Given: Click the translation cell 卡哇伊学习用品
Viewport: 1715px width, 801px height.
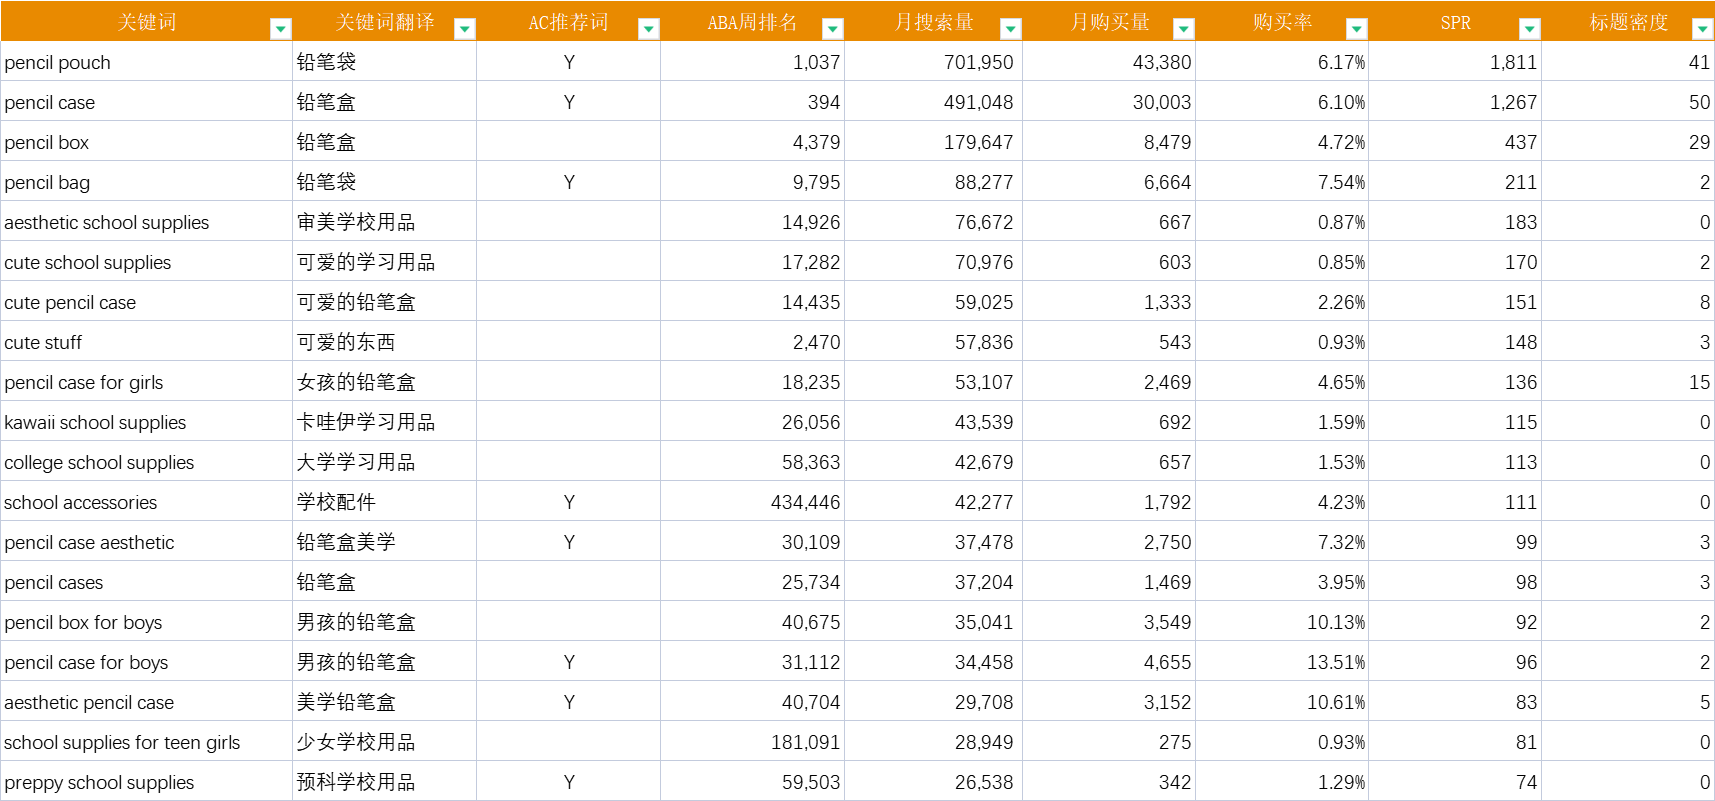Looking at the screenshot, I should (384, 422).
